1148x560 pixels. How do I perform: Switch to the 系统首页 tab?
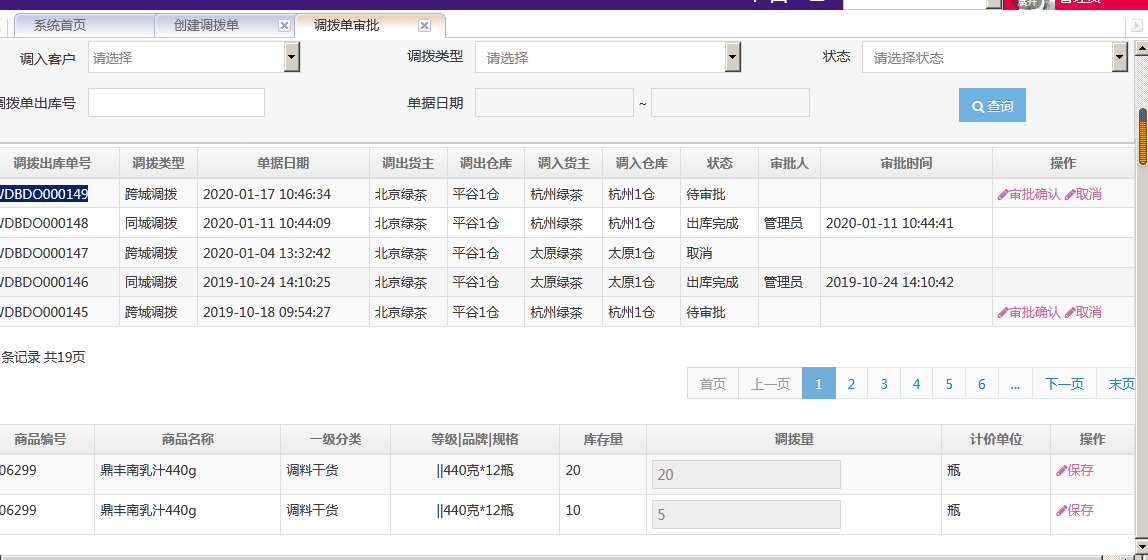(84, 26)
